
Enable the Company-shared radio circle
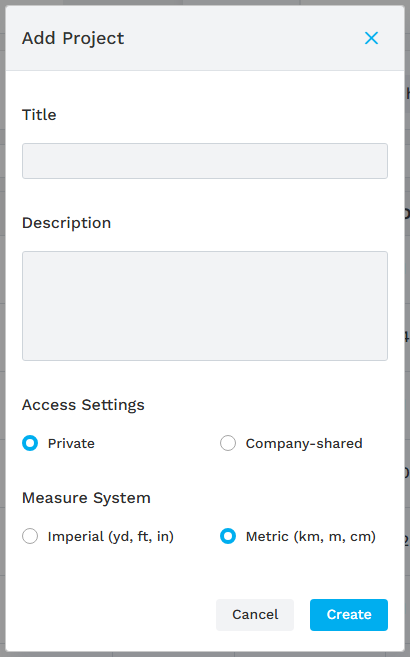[x=228, y=443]
